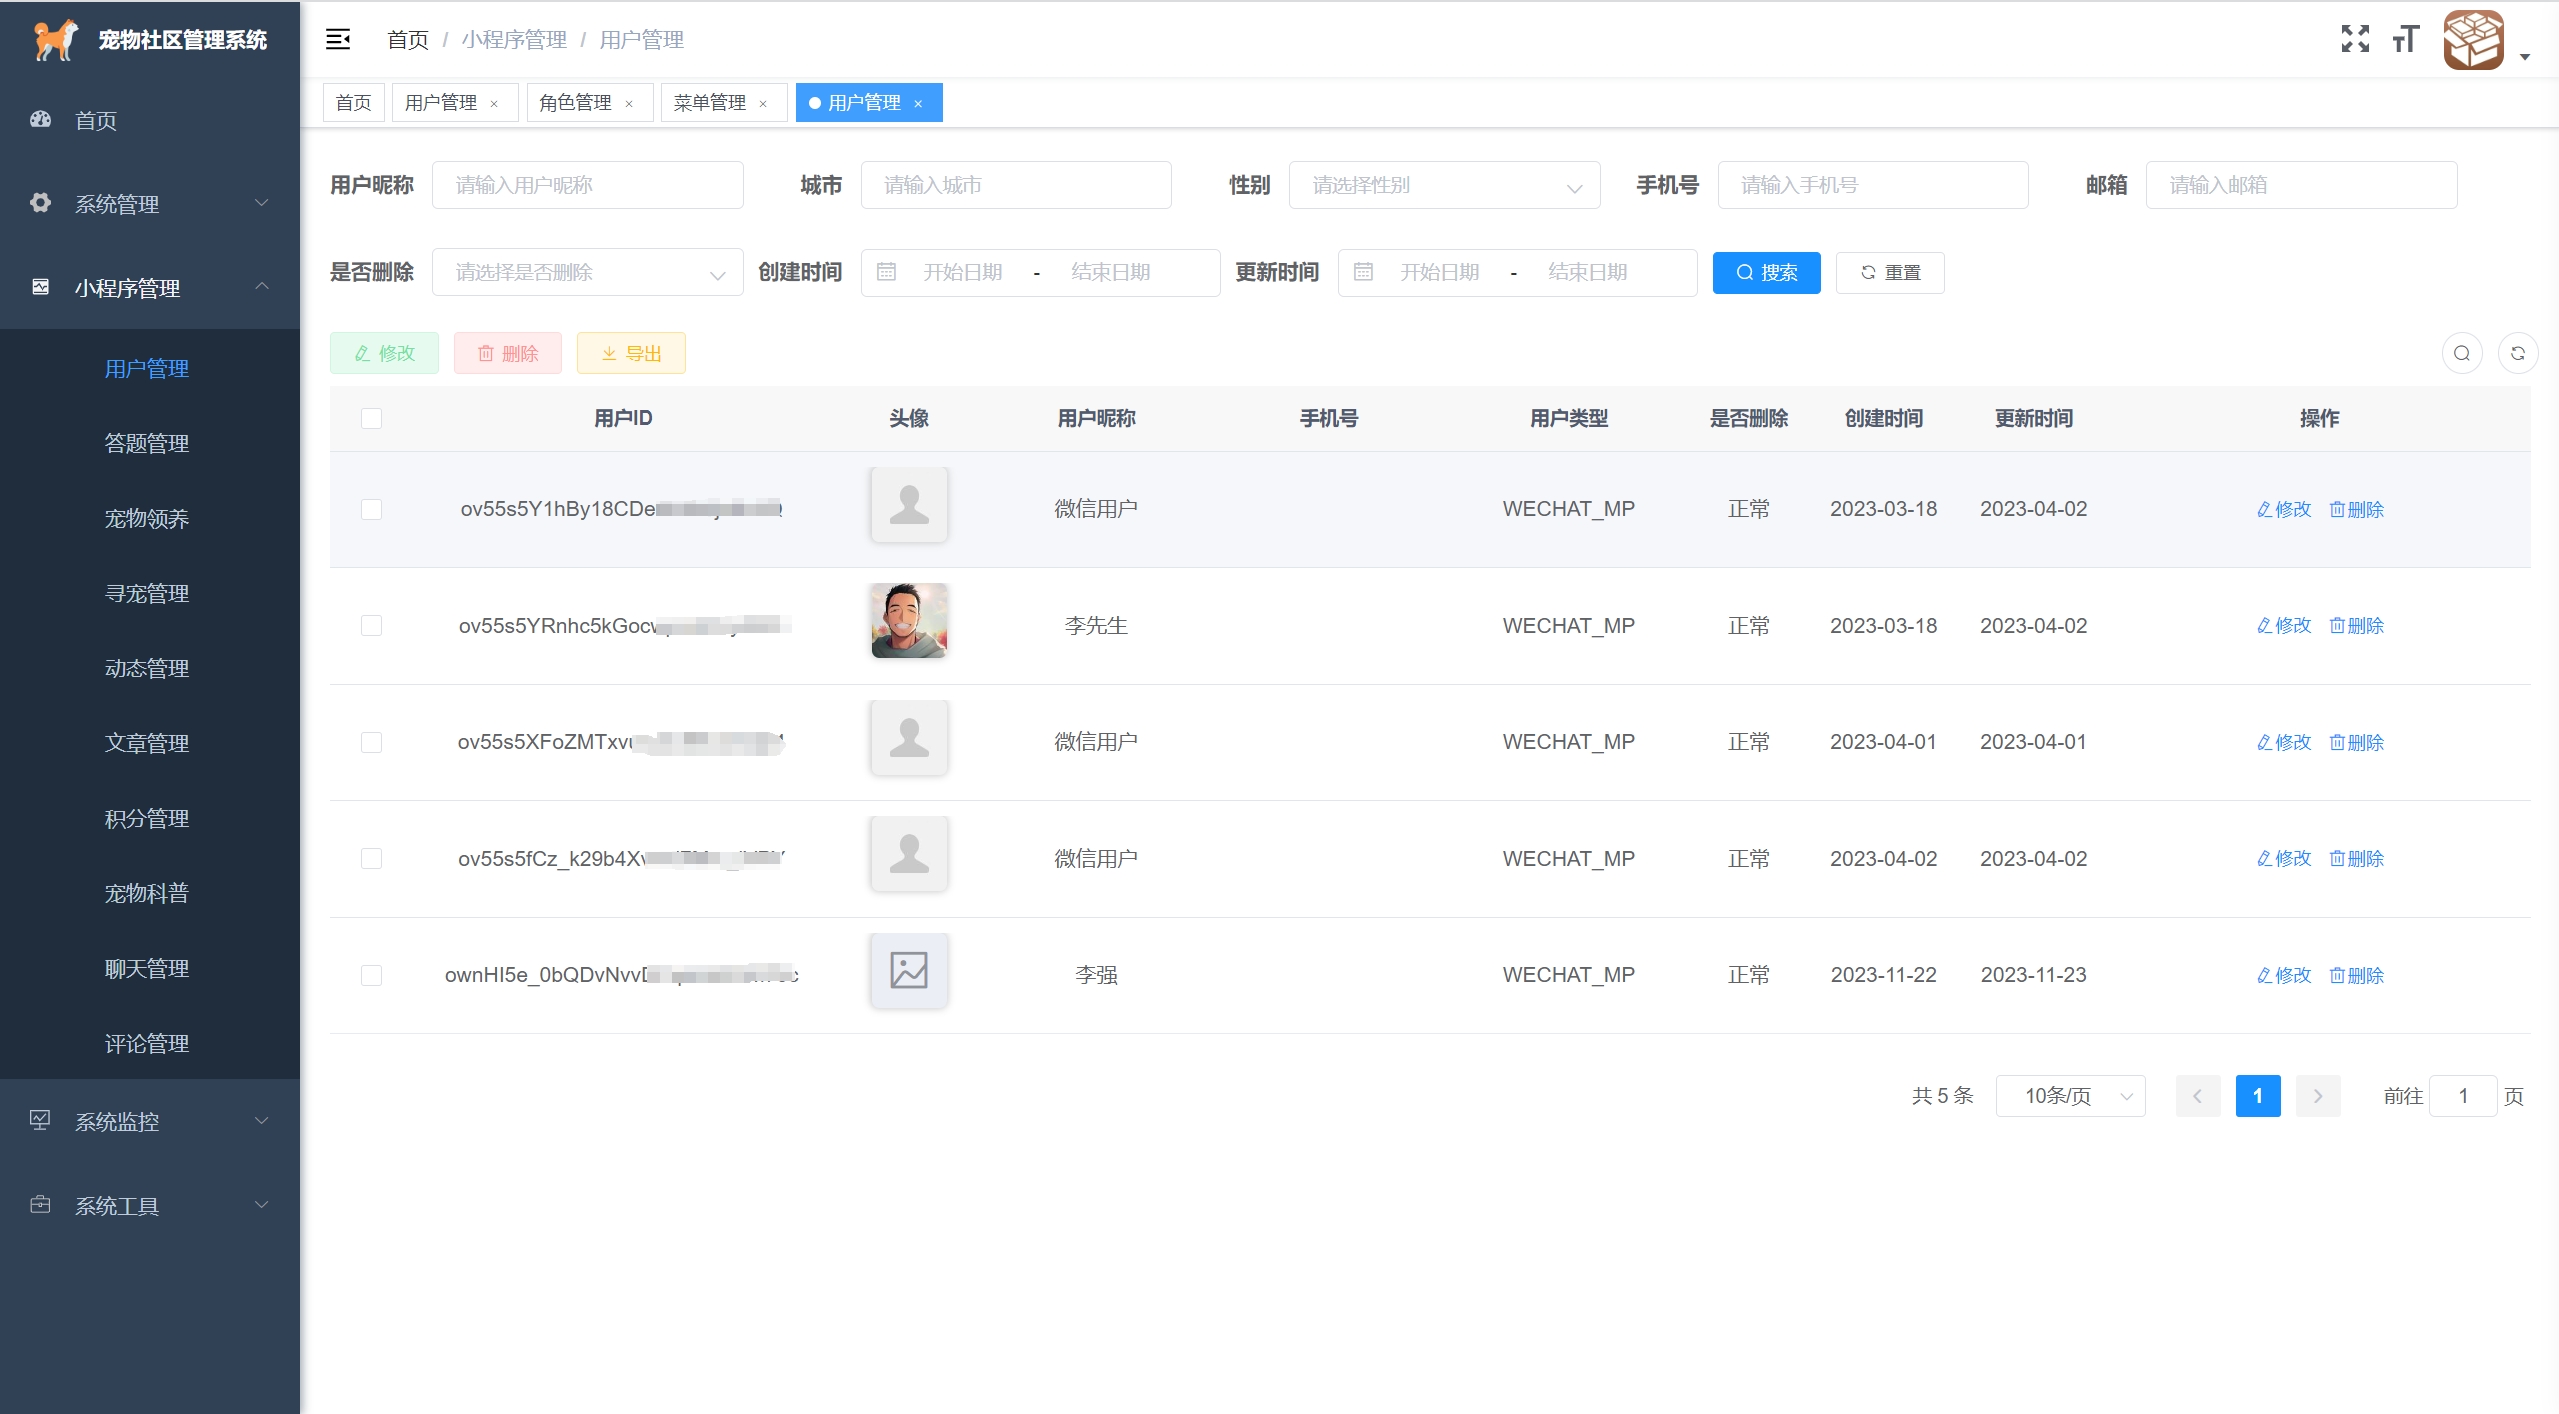Viewport: 2559px width, 1414px height.
Task: Open the 10条/页 page size dropdown
Action: 2070,1096
